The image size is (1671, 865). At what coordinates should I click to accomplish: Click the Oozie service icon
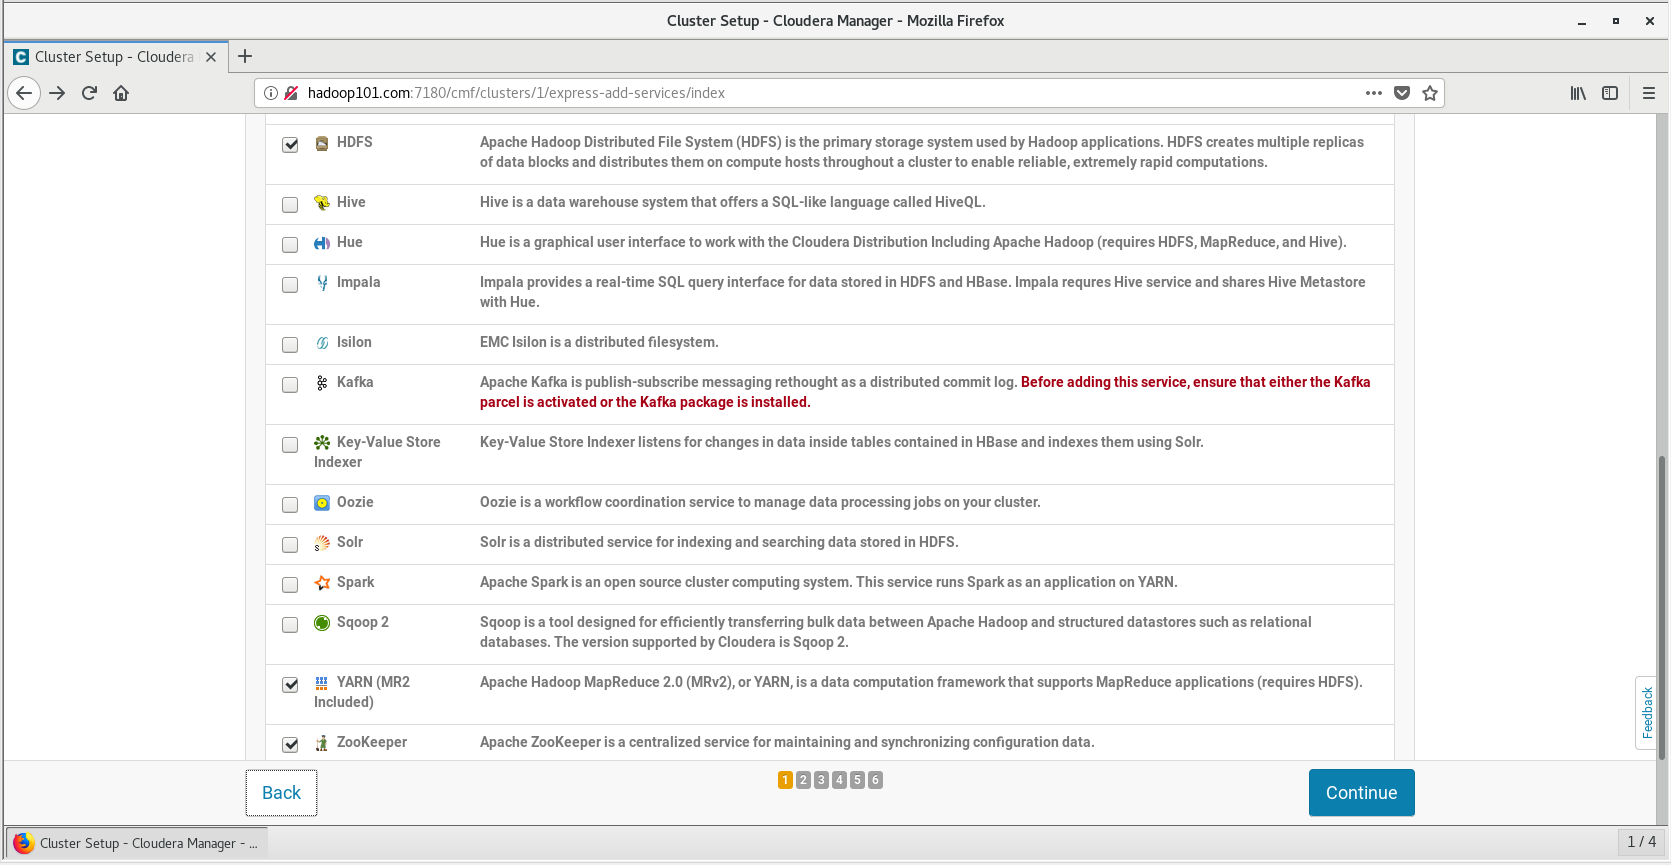(322, 503)
